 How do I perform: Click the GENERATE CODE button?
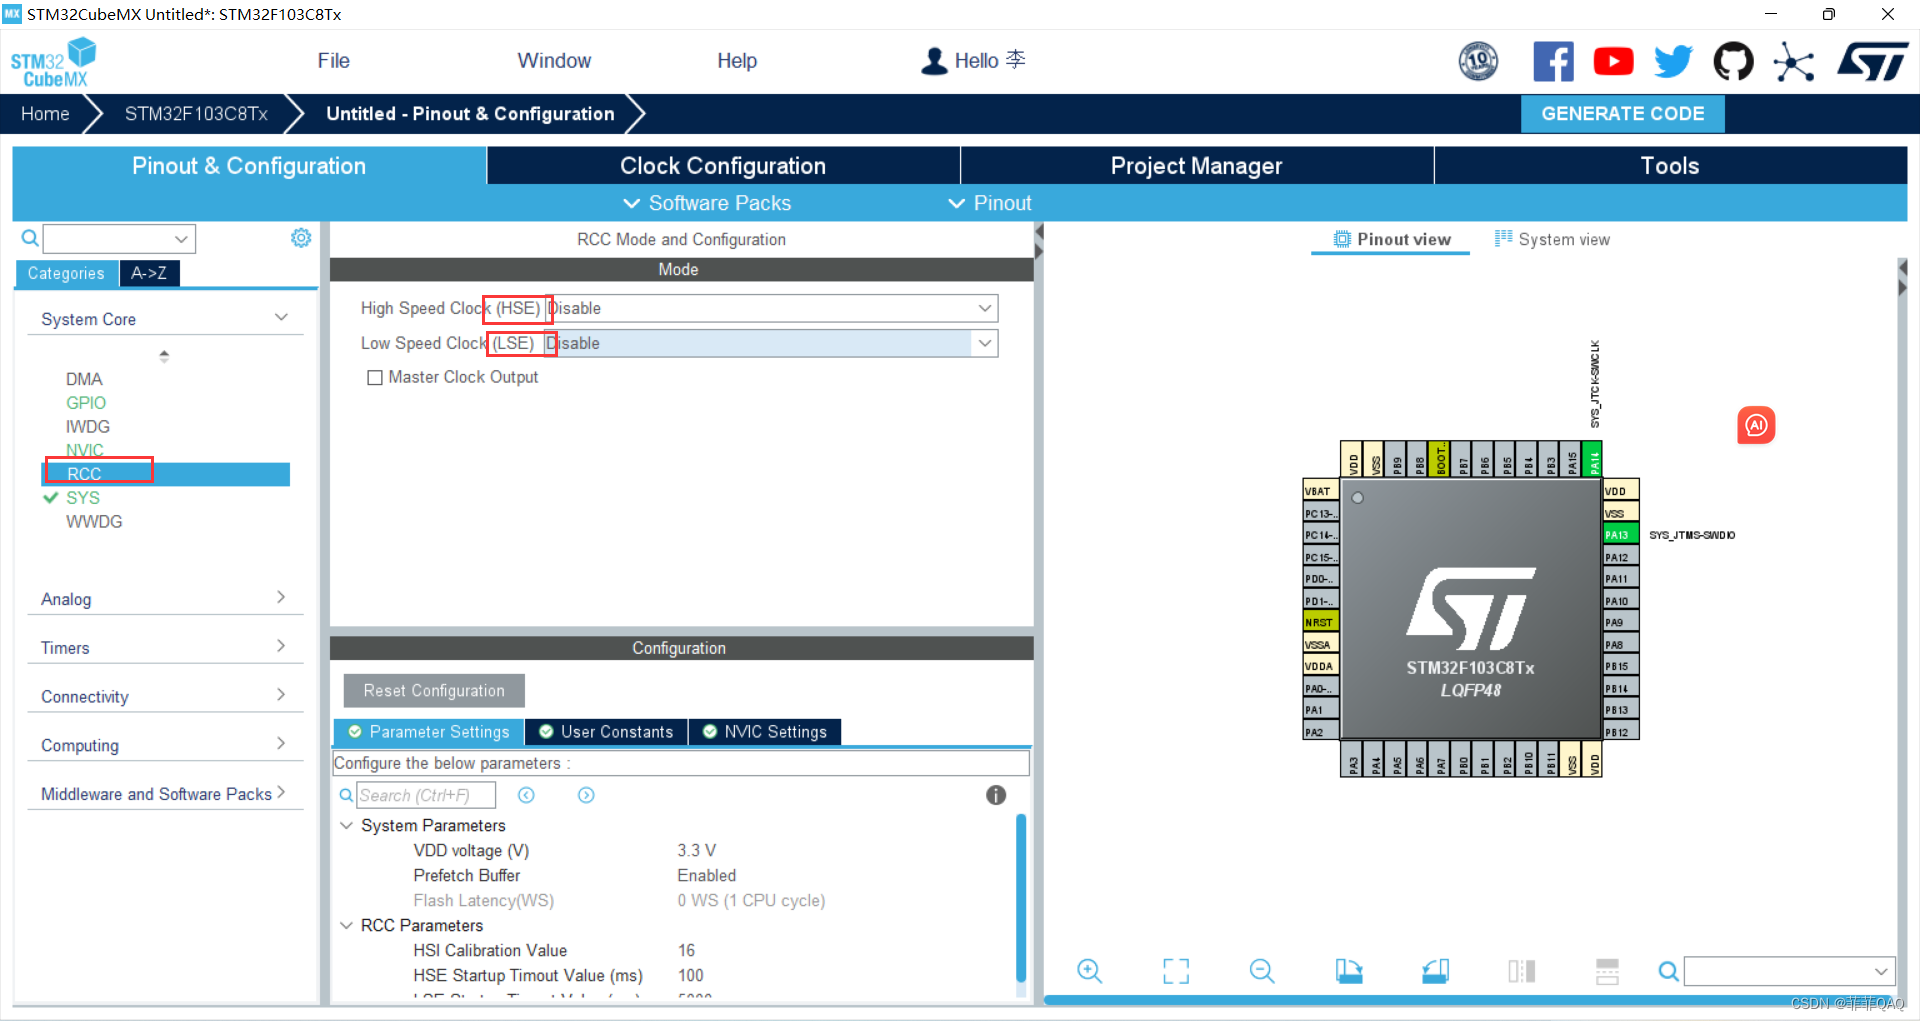click(x=1623, y=114)
